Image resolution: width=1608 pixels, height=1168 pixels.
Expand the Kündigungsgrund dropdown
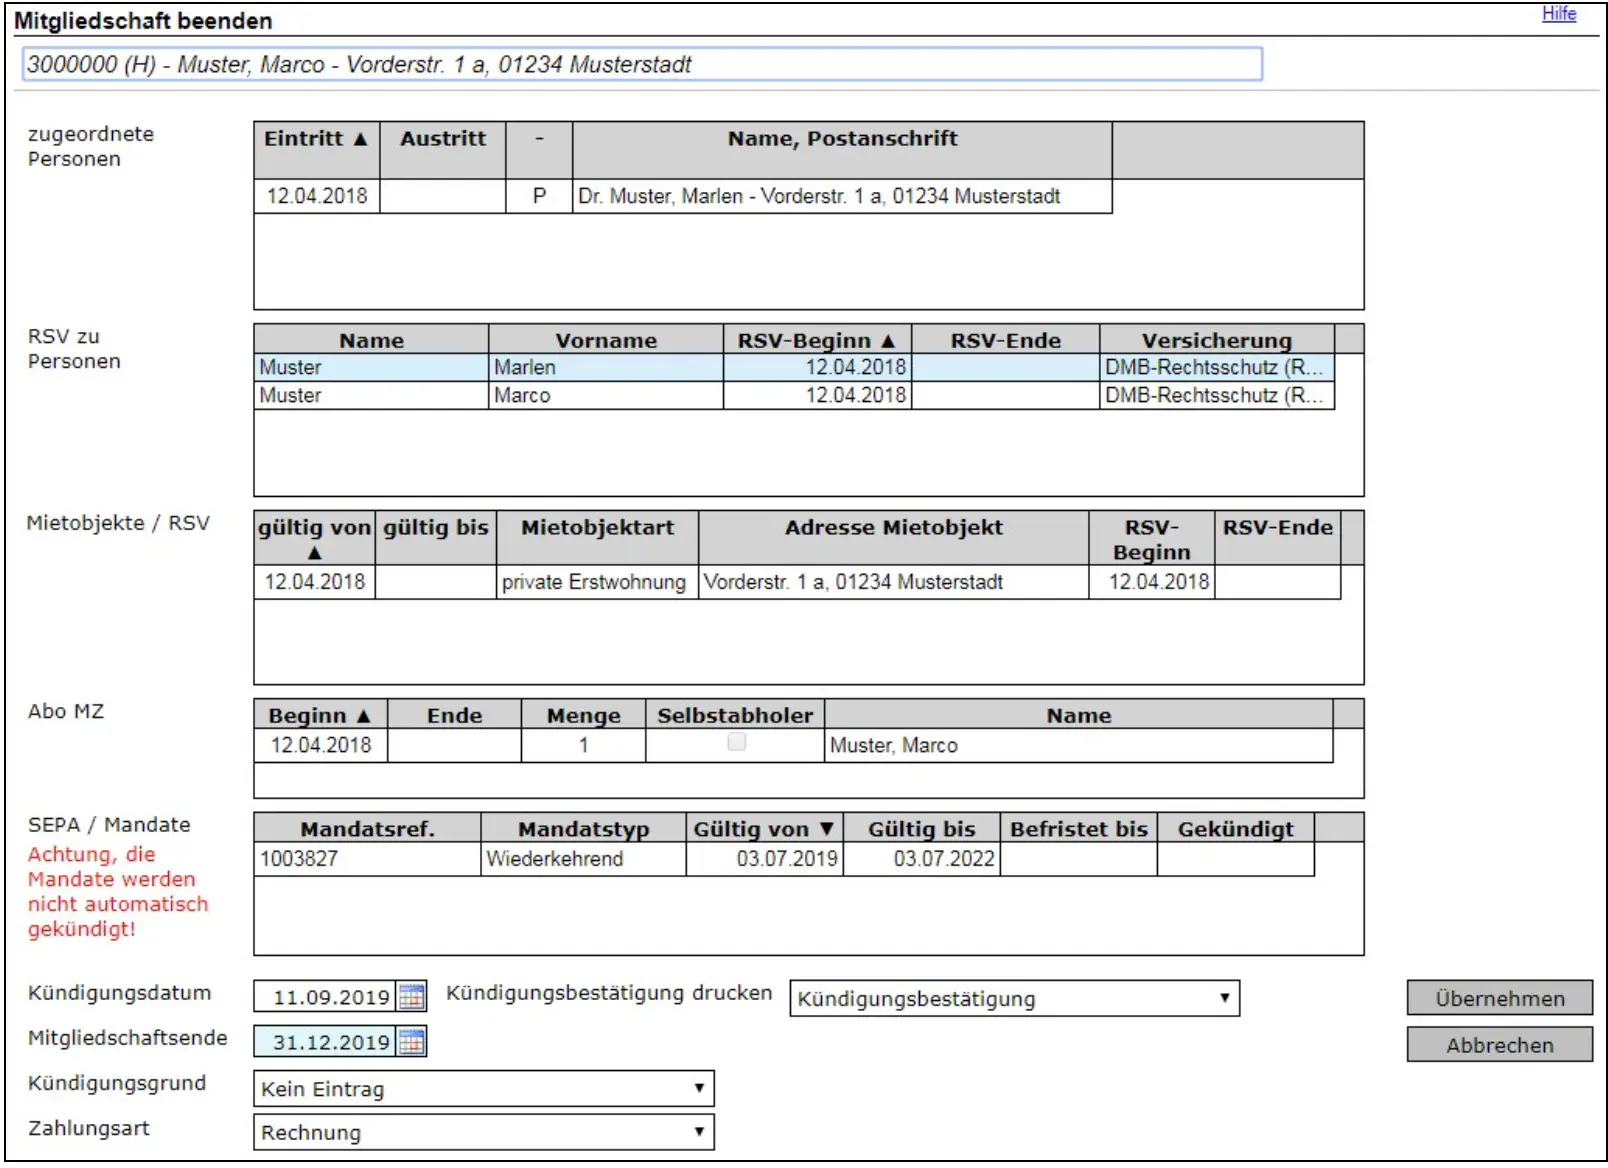point(483,1089)
